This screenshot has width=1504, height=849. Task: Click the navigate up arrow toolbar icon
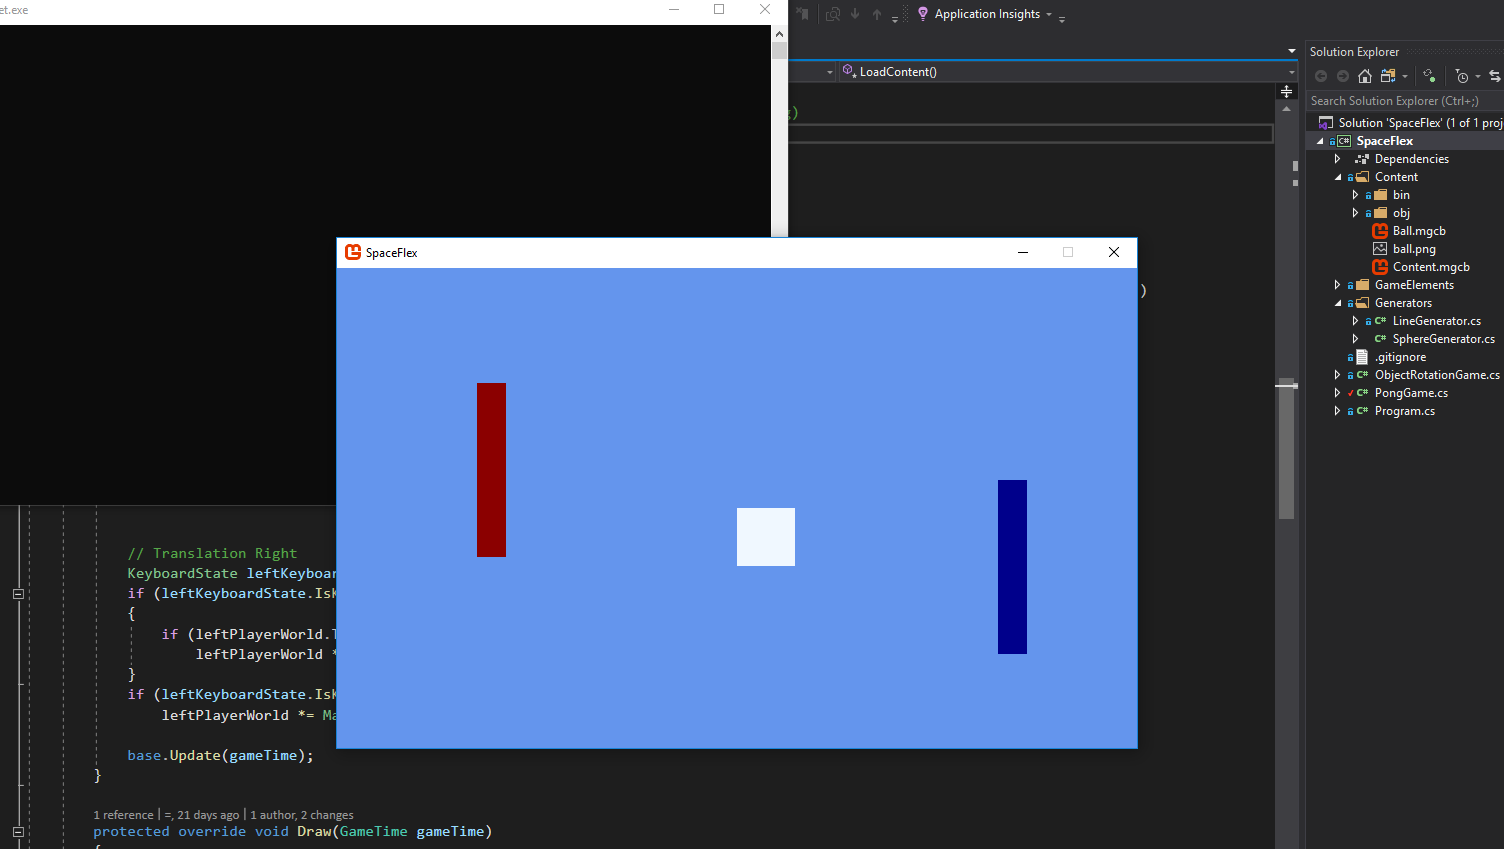coord(877,13)
